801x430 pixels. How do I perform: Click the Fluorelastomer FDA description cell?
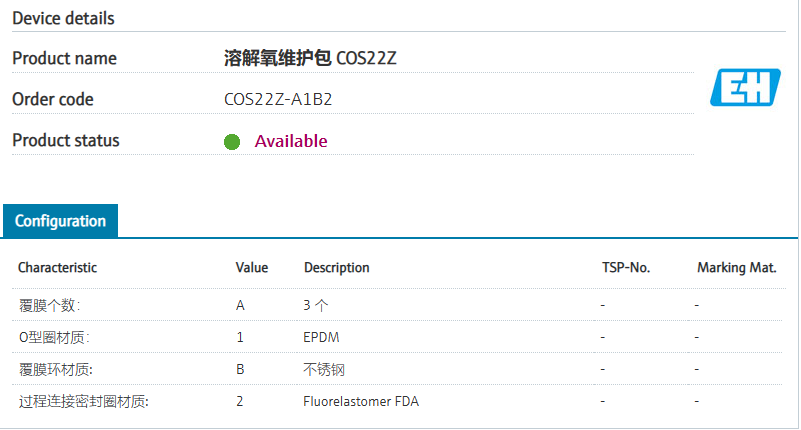pyautogui.click(x=360, y=401)
